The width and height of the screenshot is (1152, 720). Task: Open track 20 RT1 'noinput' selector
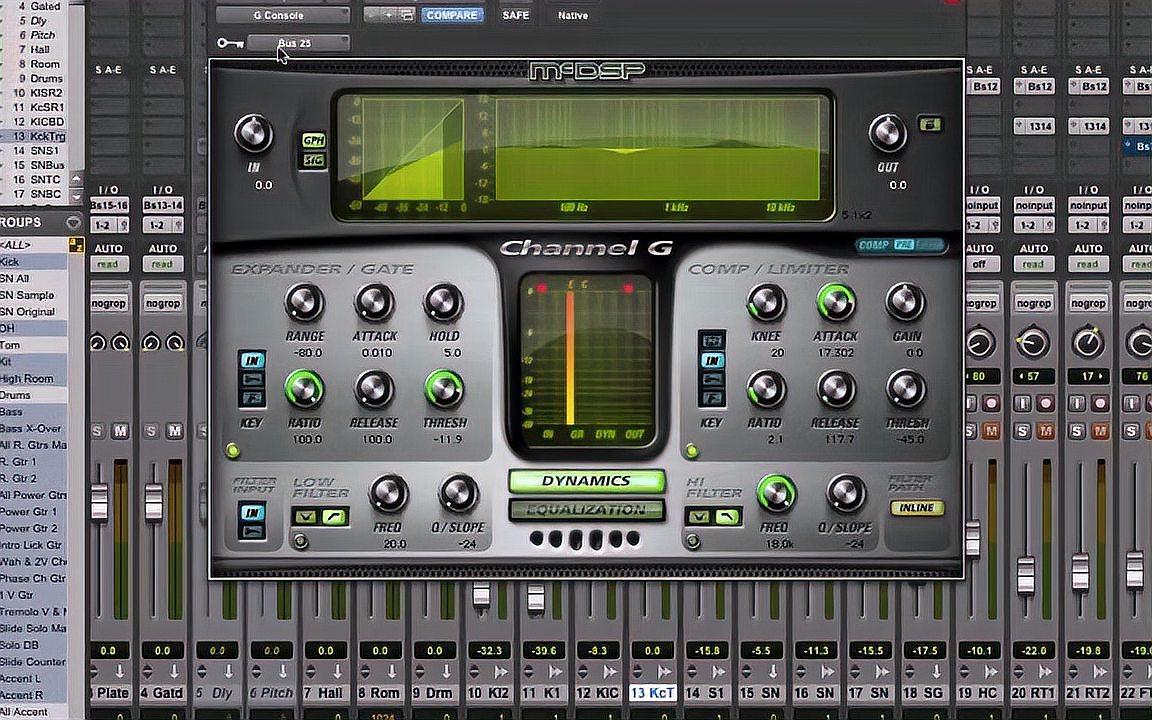click(1034, 206)
